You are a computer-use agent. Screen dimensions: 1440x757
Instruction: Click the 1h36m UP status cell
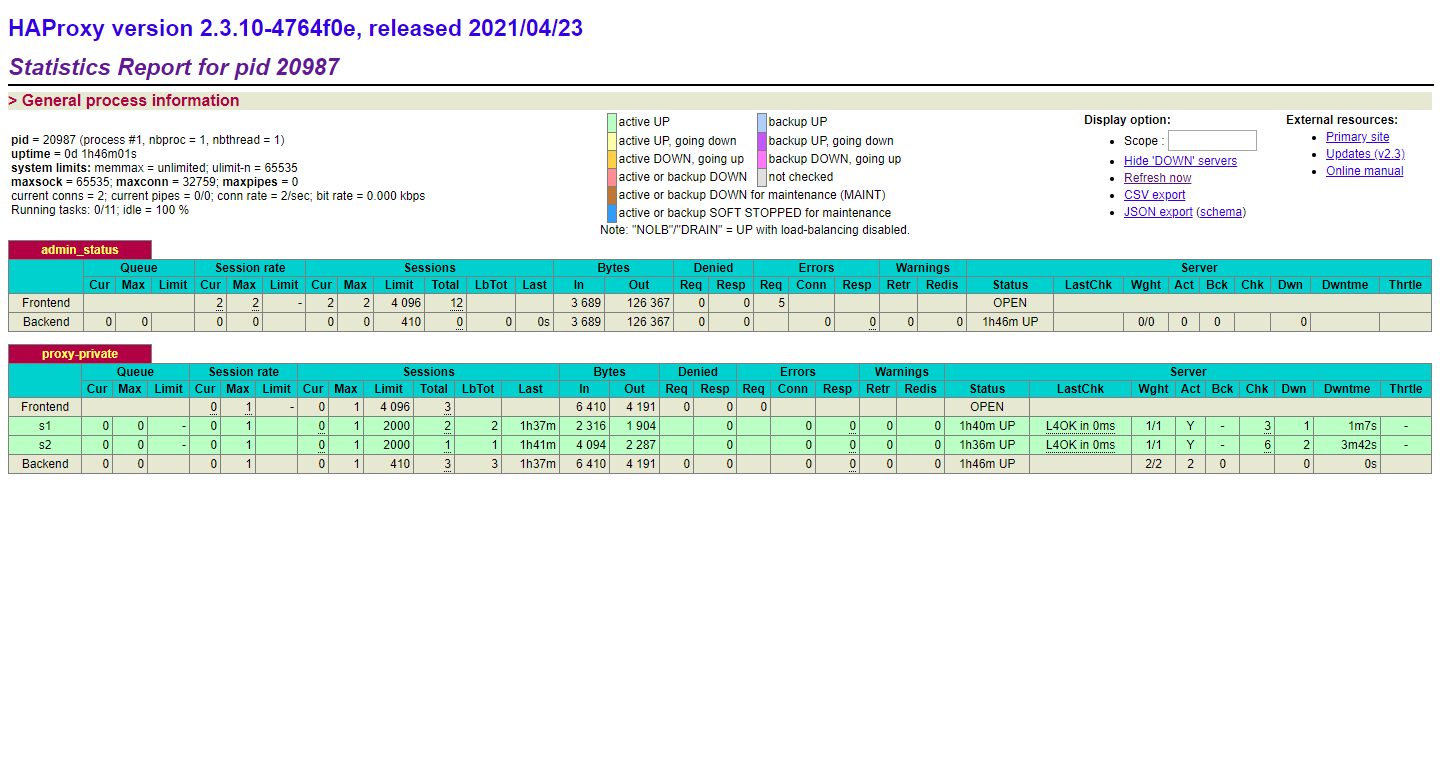point(987,445)
